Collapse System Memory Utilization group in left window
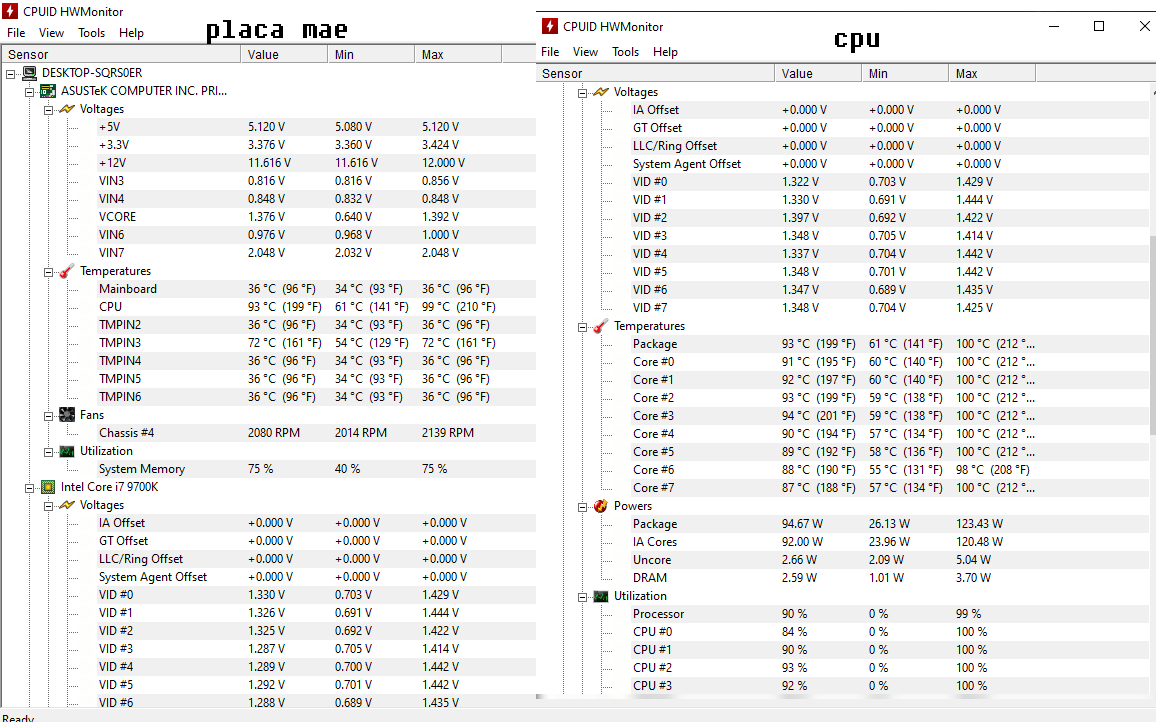The image size is (1156, 722). (x=49, y=452)
